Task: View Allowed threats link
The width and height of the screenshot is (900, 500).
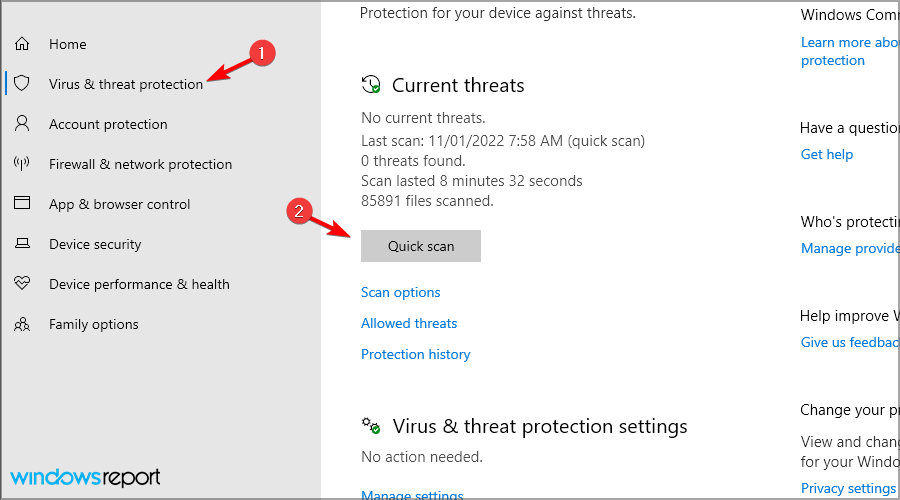Action: click(x=409, y=323)
